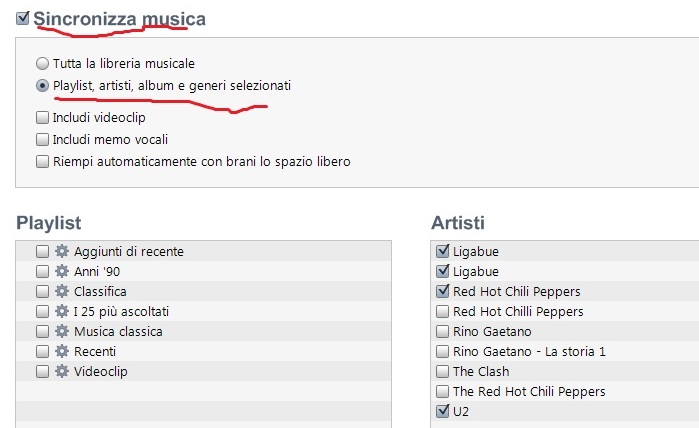Click the Classifica smart playlist gear icon

click(x=62, y=291)
